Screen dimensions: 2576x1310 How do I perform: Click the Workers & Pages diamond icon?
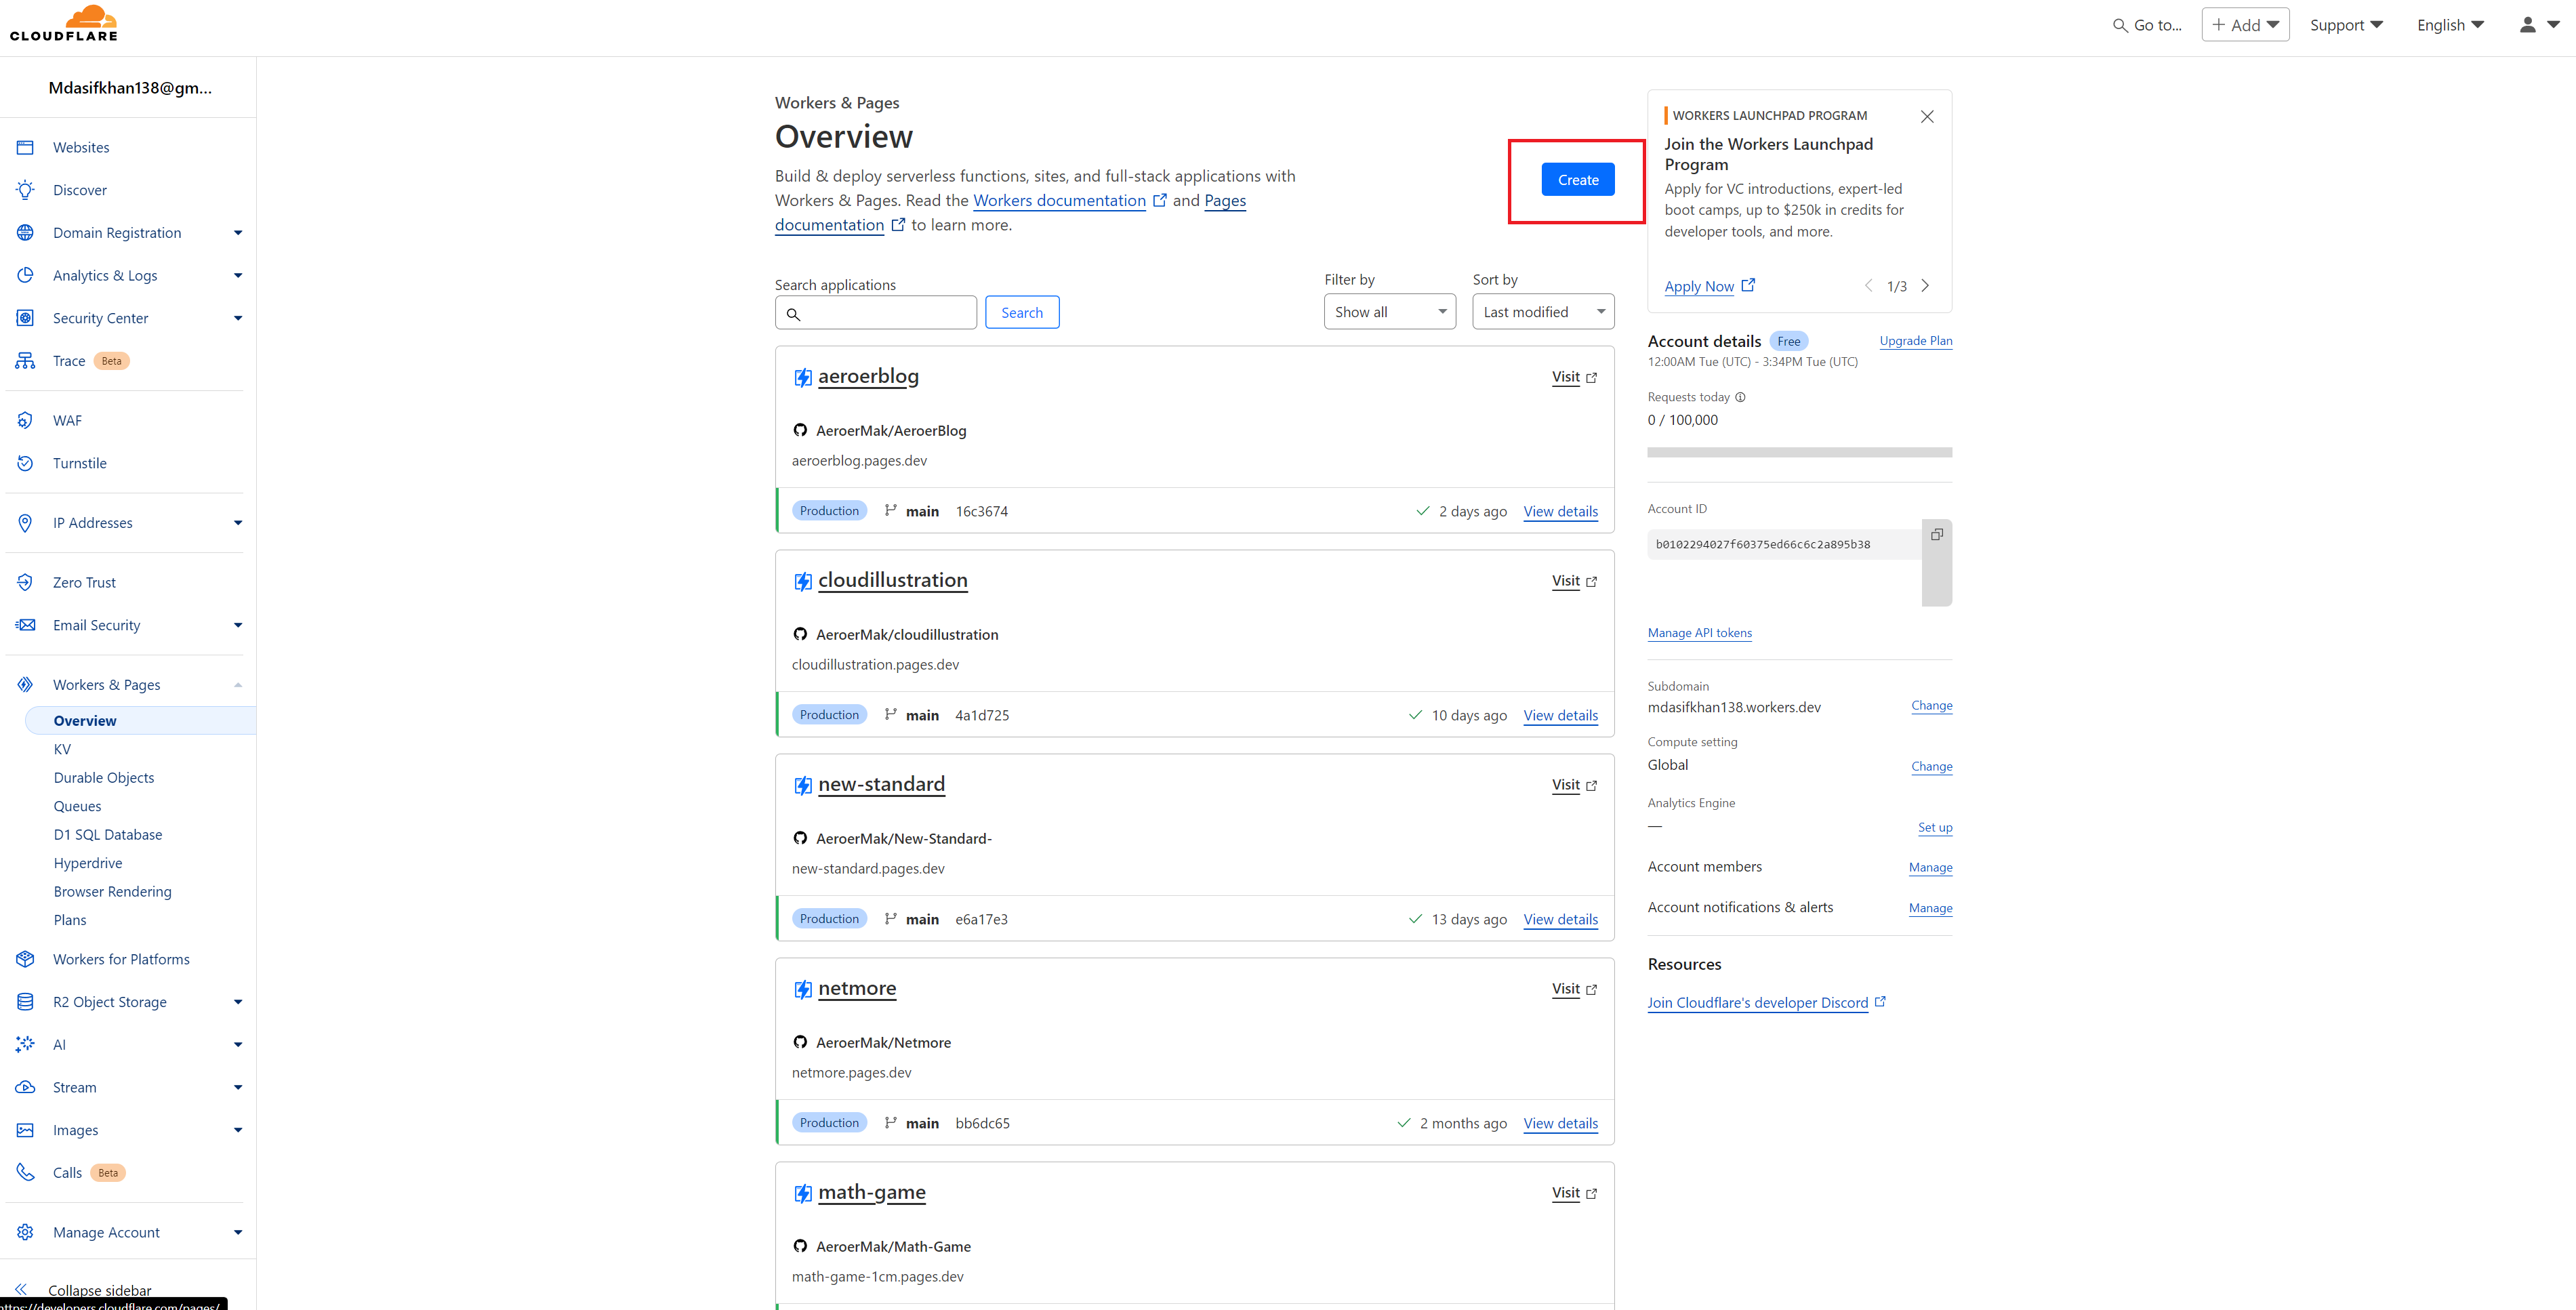coord(25,685)
